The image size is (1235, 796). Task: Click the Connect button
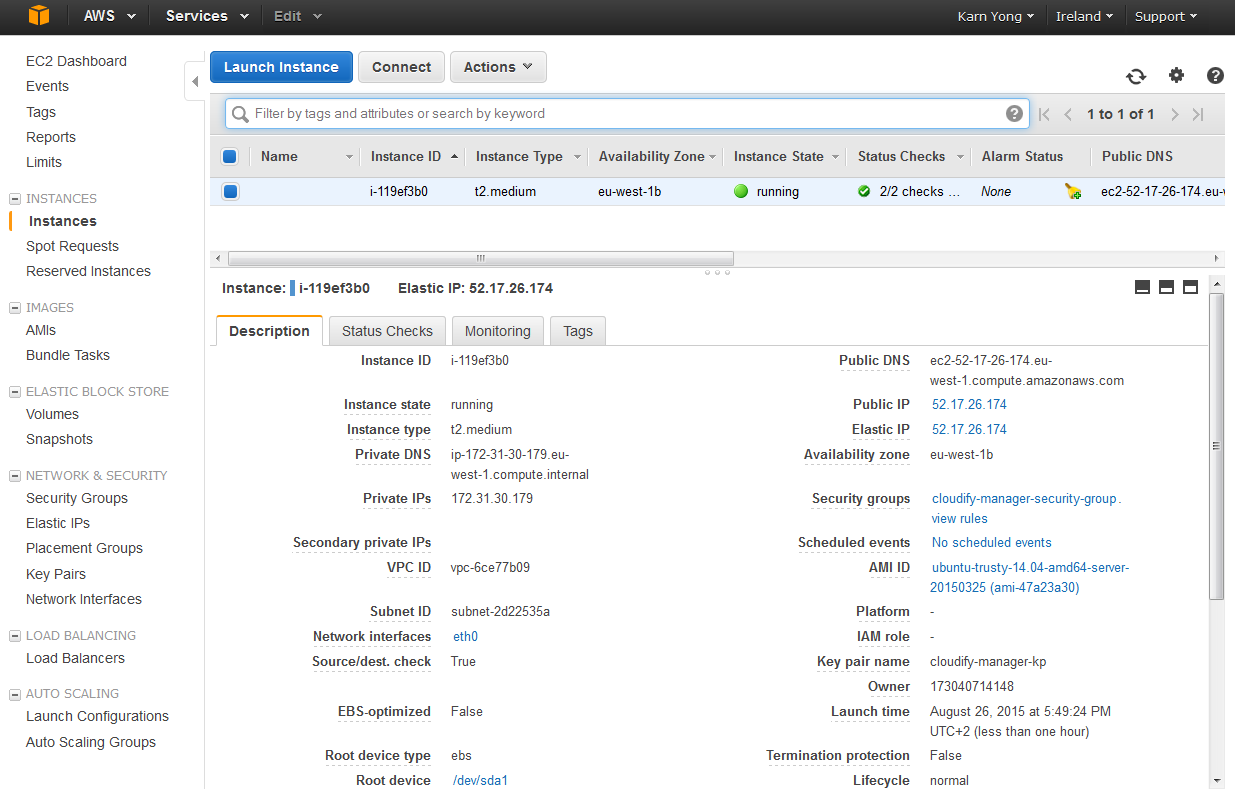click(401, 67)
